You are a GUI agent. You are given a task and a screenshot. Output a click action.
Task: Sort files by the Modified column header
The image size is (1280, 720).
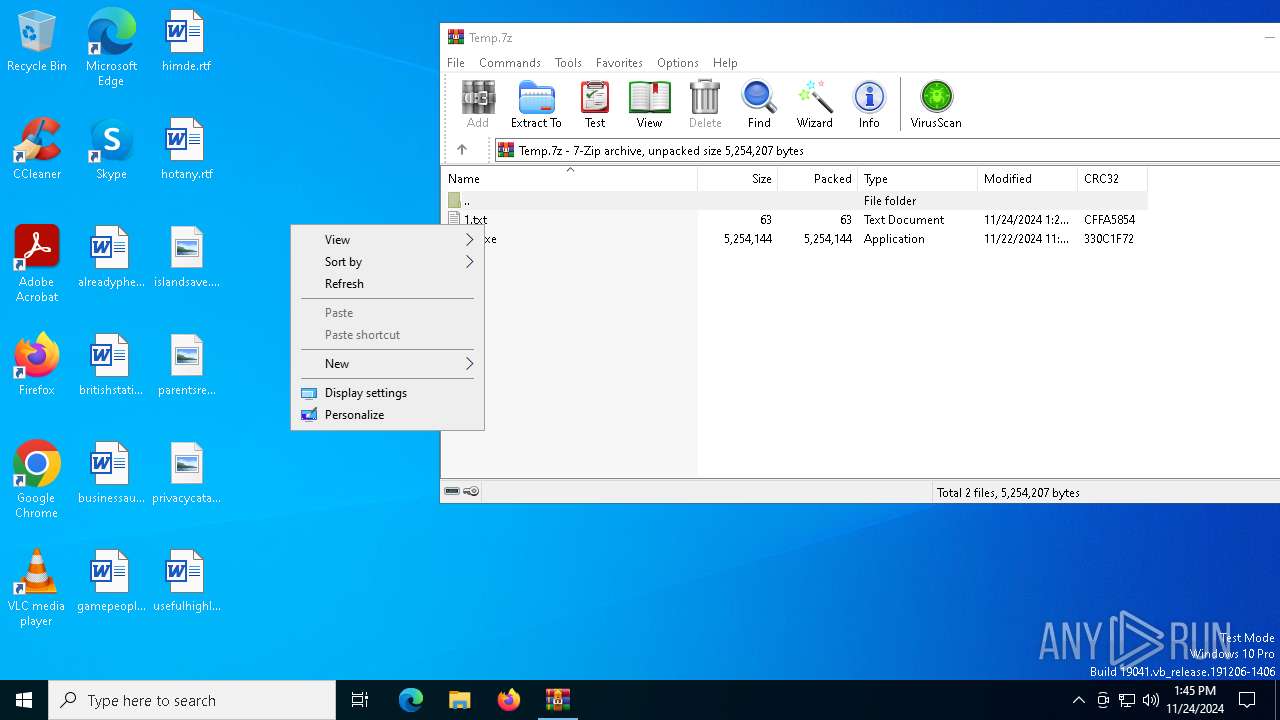(x=1027, y=179)
